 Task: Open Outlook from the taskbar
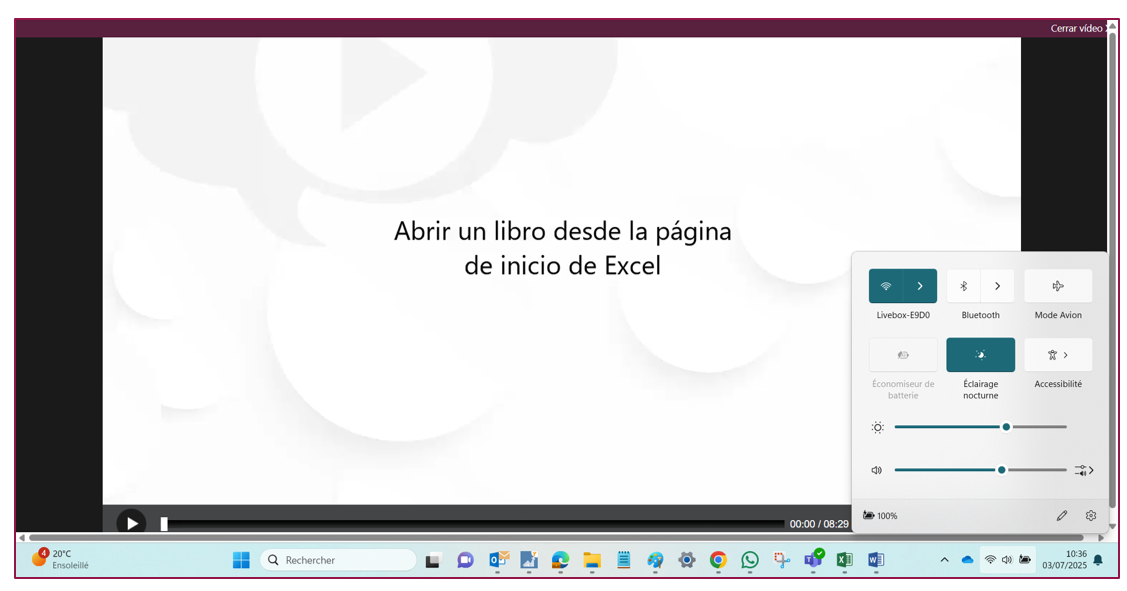click(497, 560)
